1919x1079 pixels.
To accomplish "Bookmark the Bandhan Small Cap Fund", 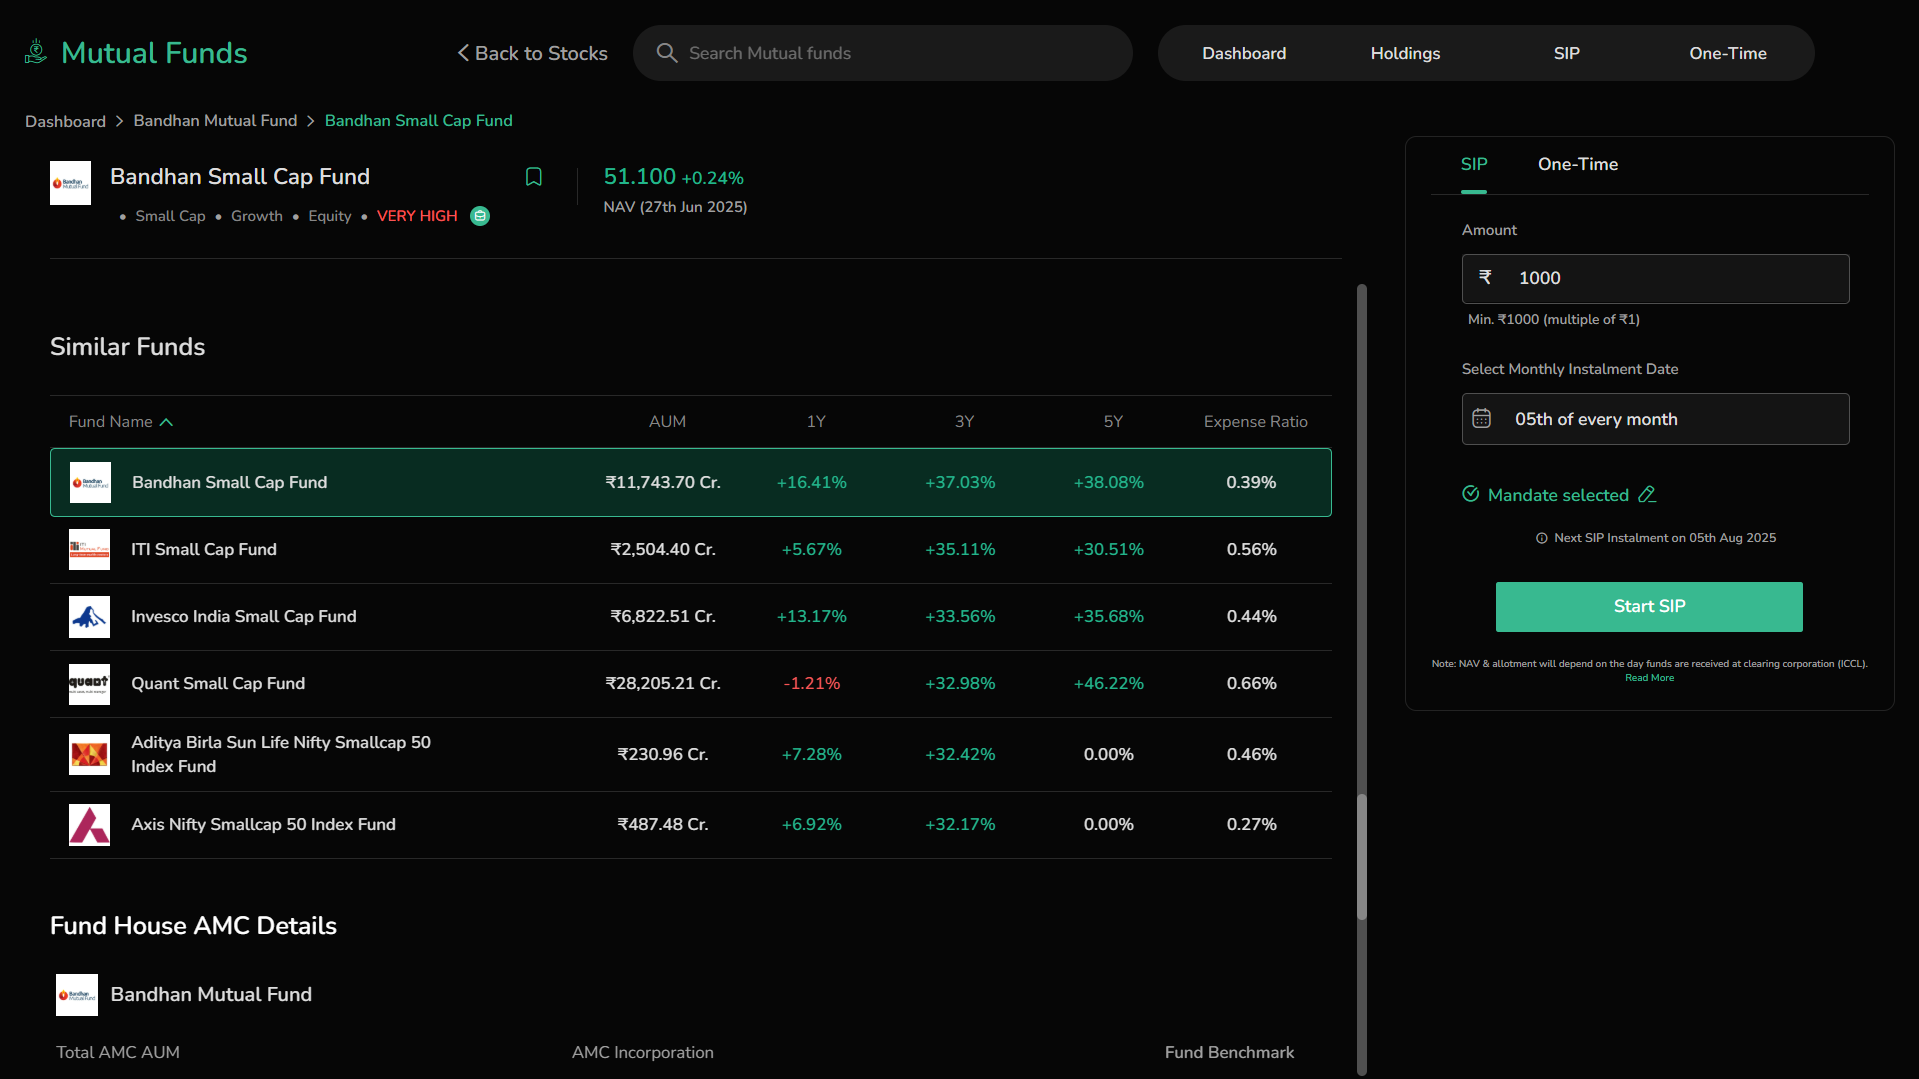I will coord(534,177).
